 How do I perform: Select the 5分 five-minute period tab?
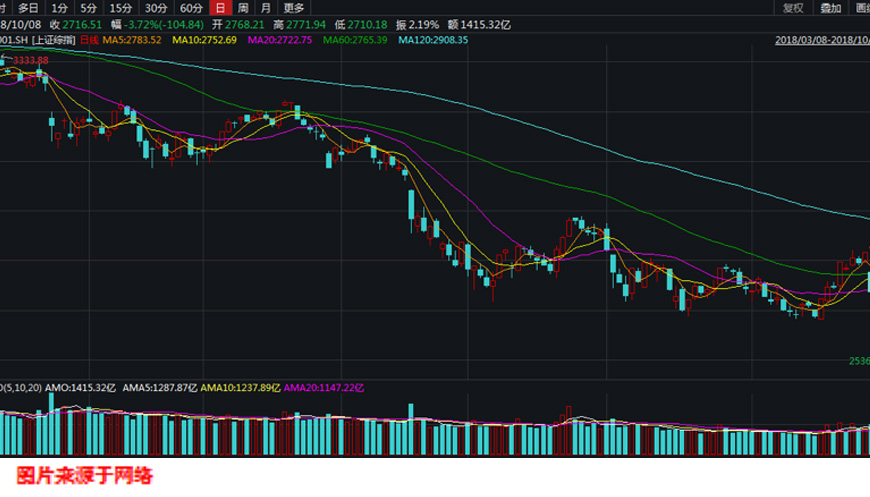click(89, 8)
